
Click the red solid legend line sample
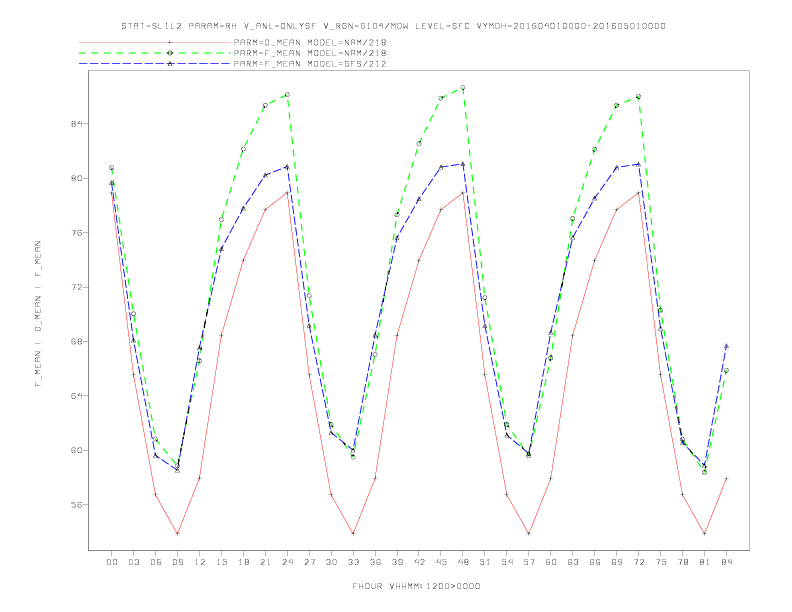click(155, 42)
